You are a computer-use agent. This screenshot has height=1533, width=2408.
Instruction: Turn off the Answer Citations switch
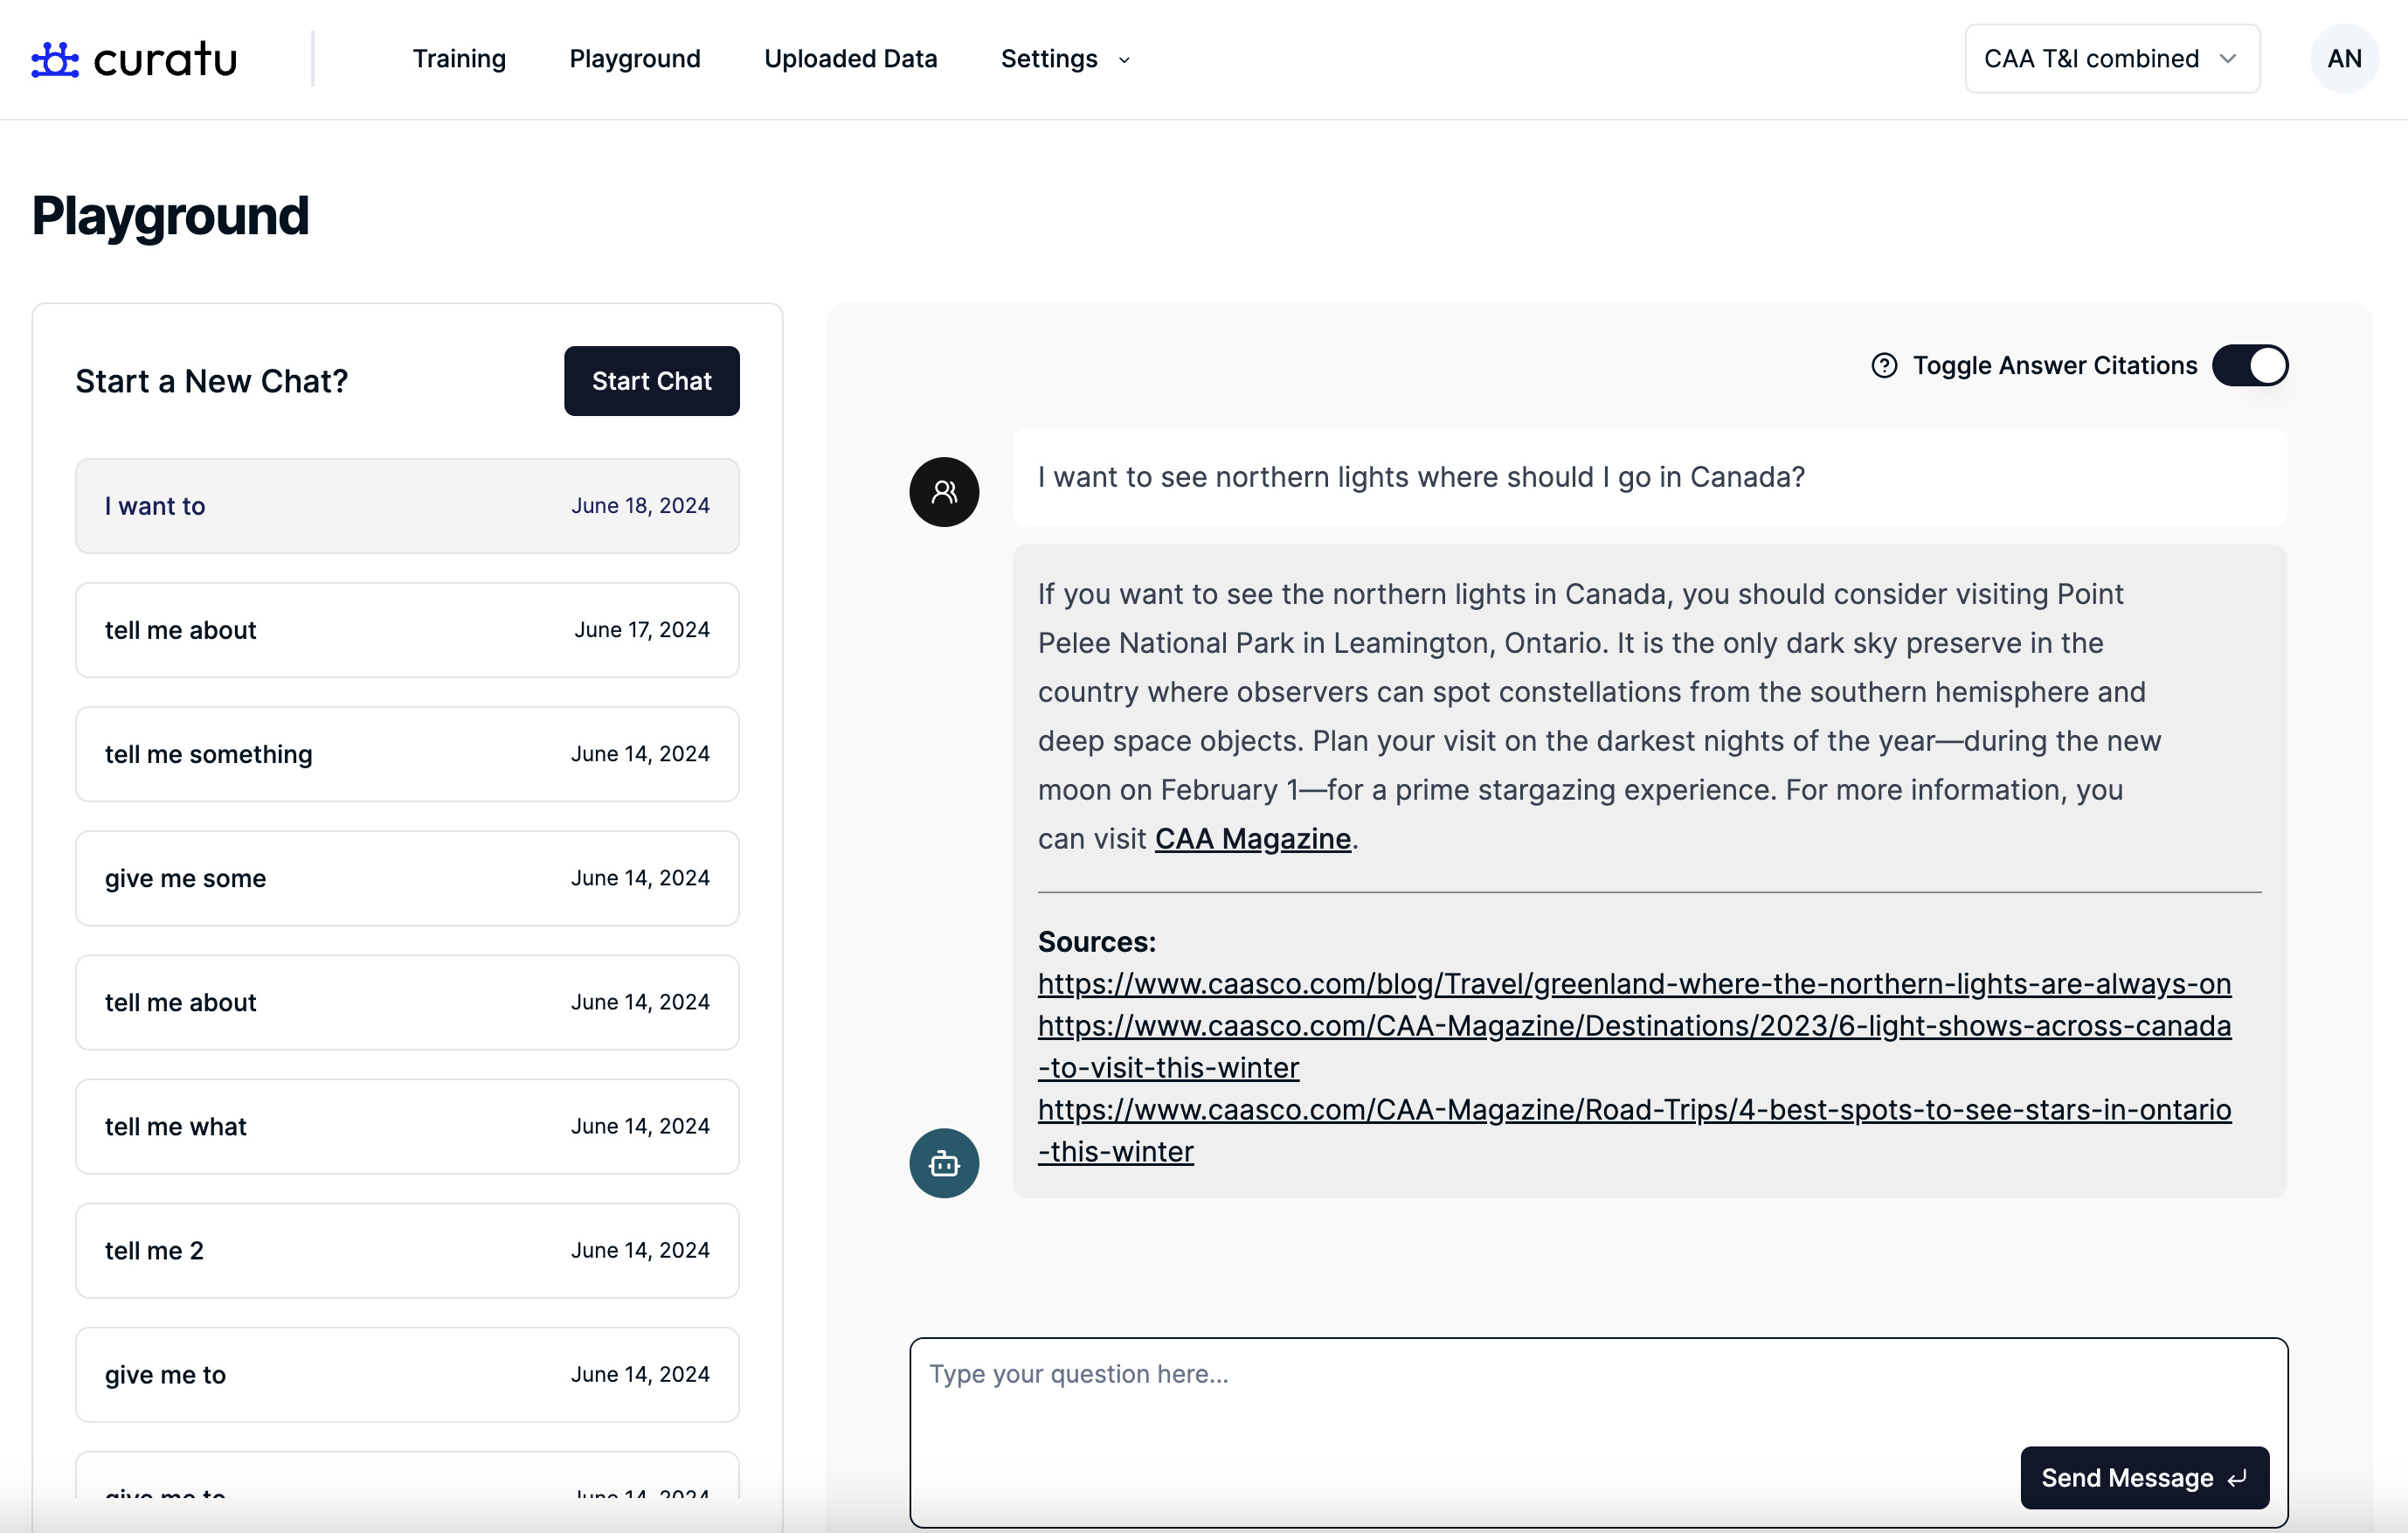click(2249, 366)
